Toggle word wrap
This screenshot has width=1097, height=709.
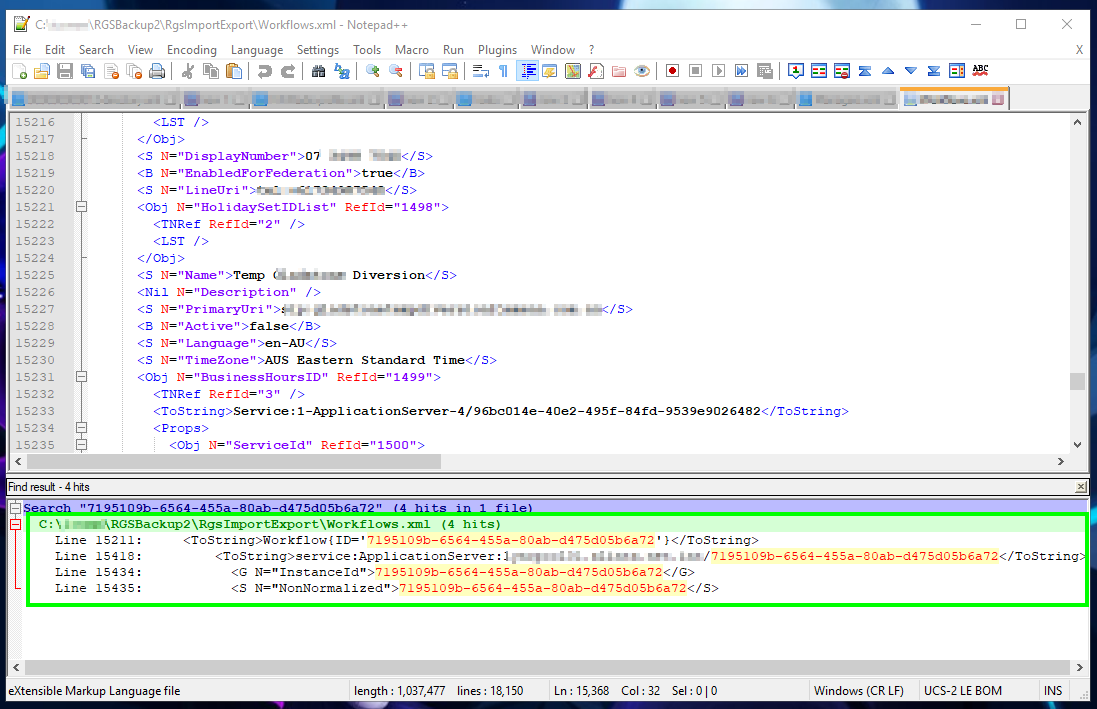point(481,71)
